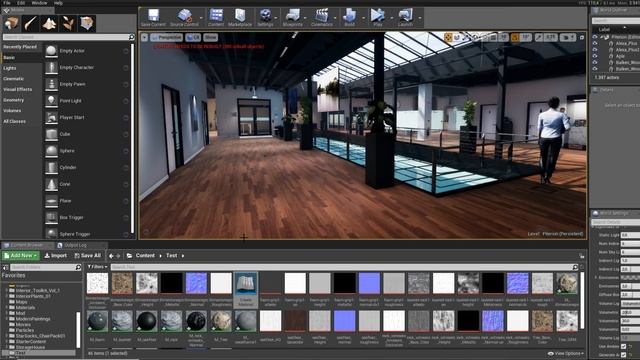Select the Landscape mode icon
Screen dimensions: 640x360
point(49,24)
